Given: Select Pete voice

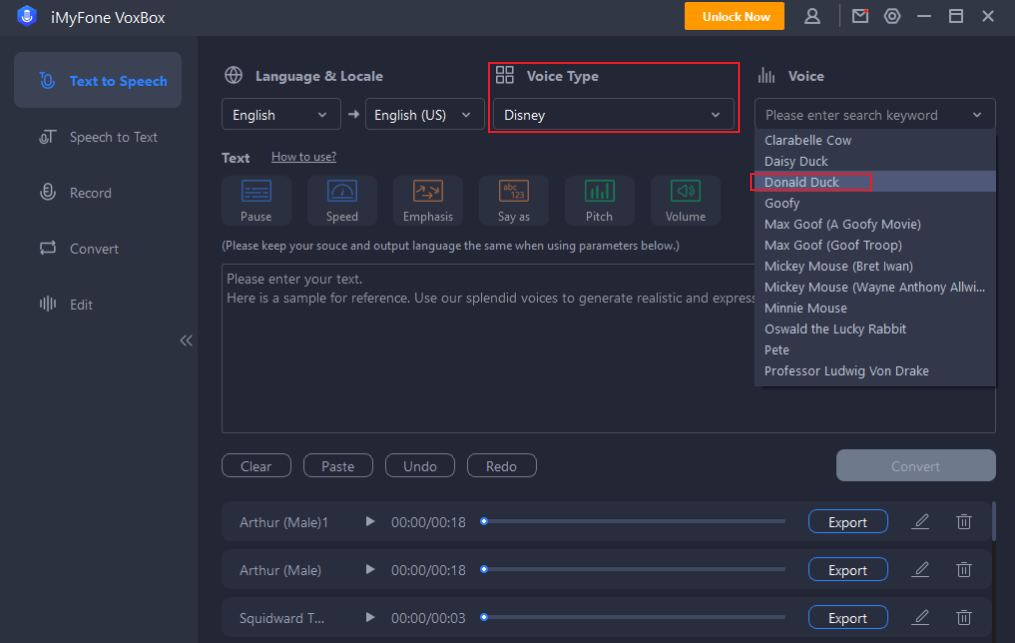Looking at the screenshot, I should pyautogui.click(x=875, y=350).
